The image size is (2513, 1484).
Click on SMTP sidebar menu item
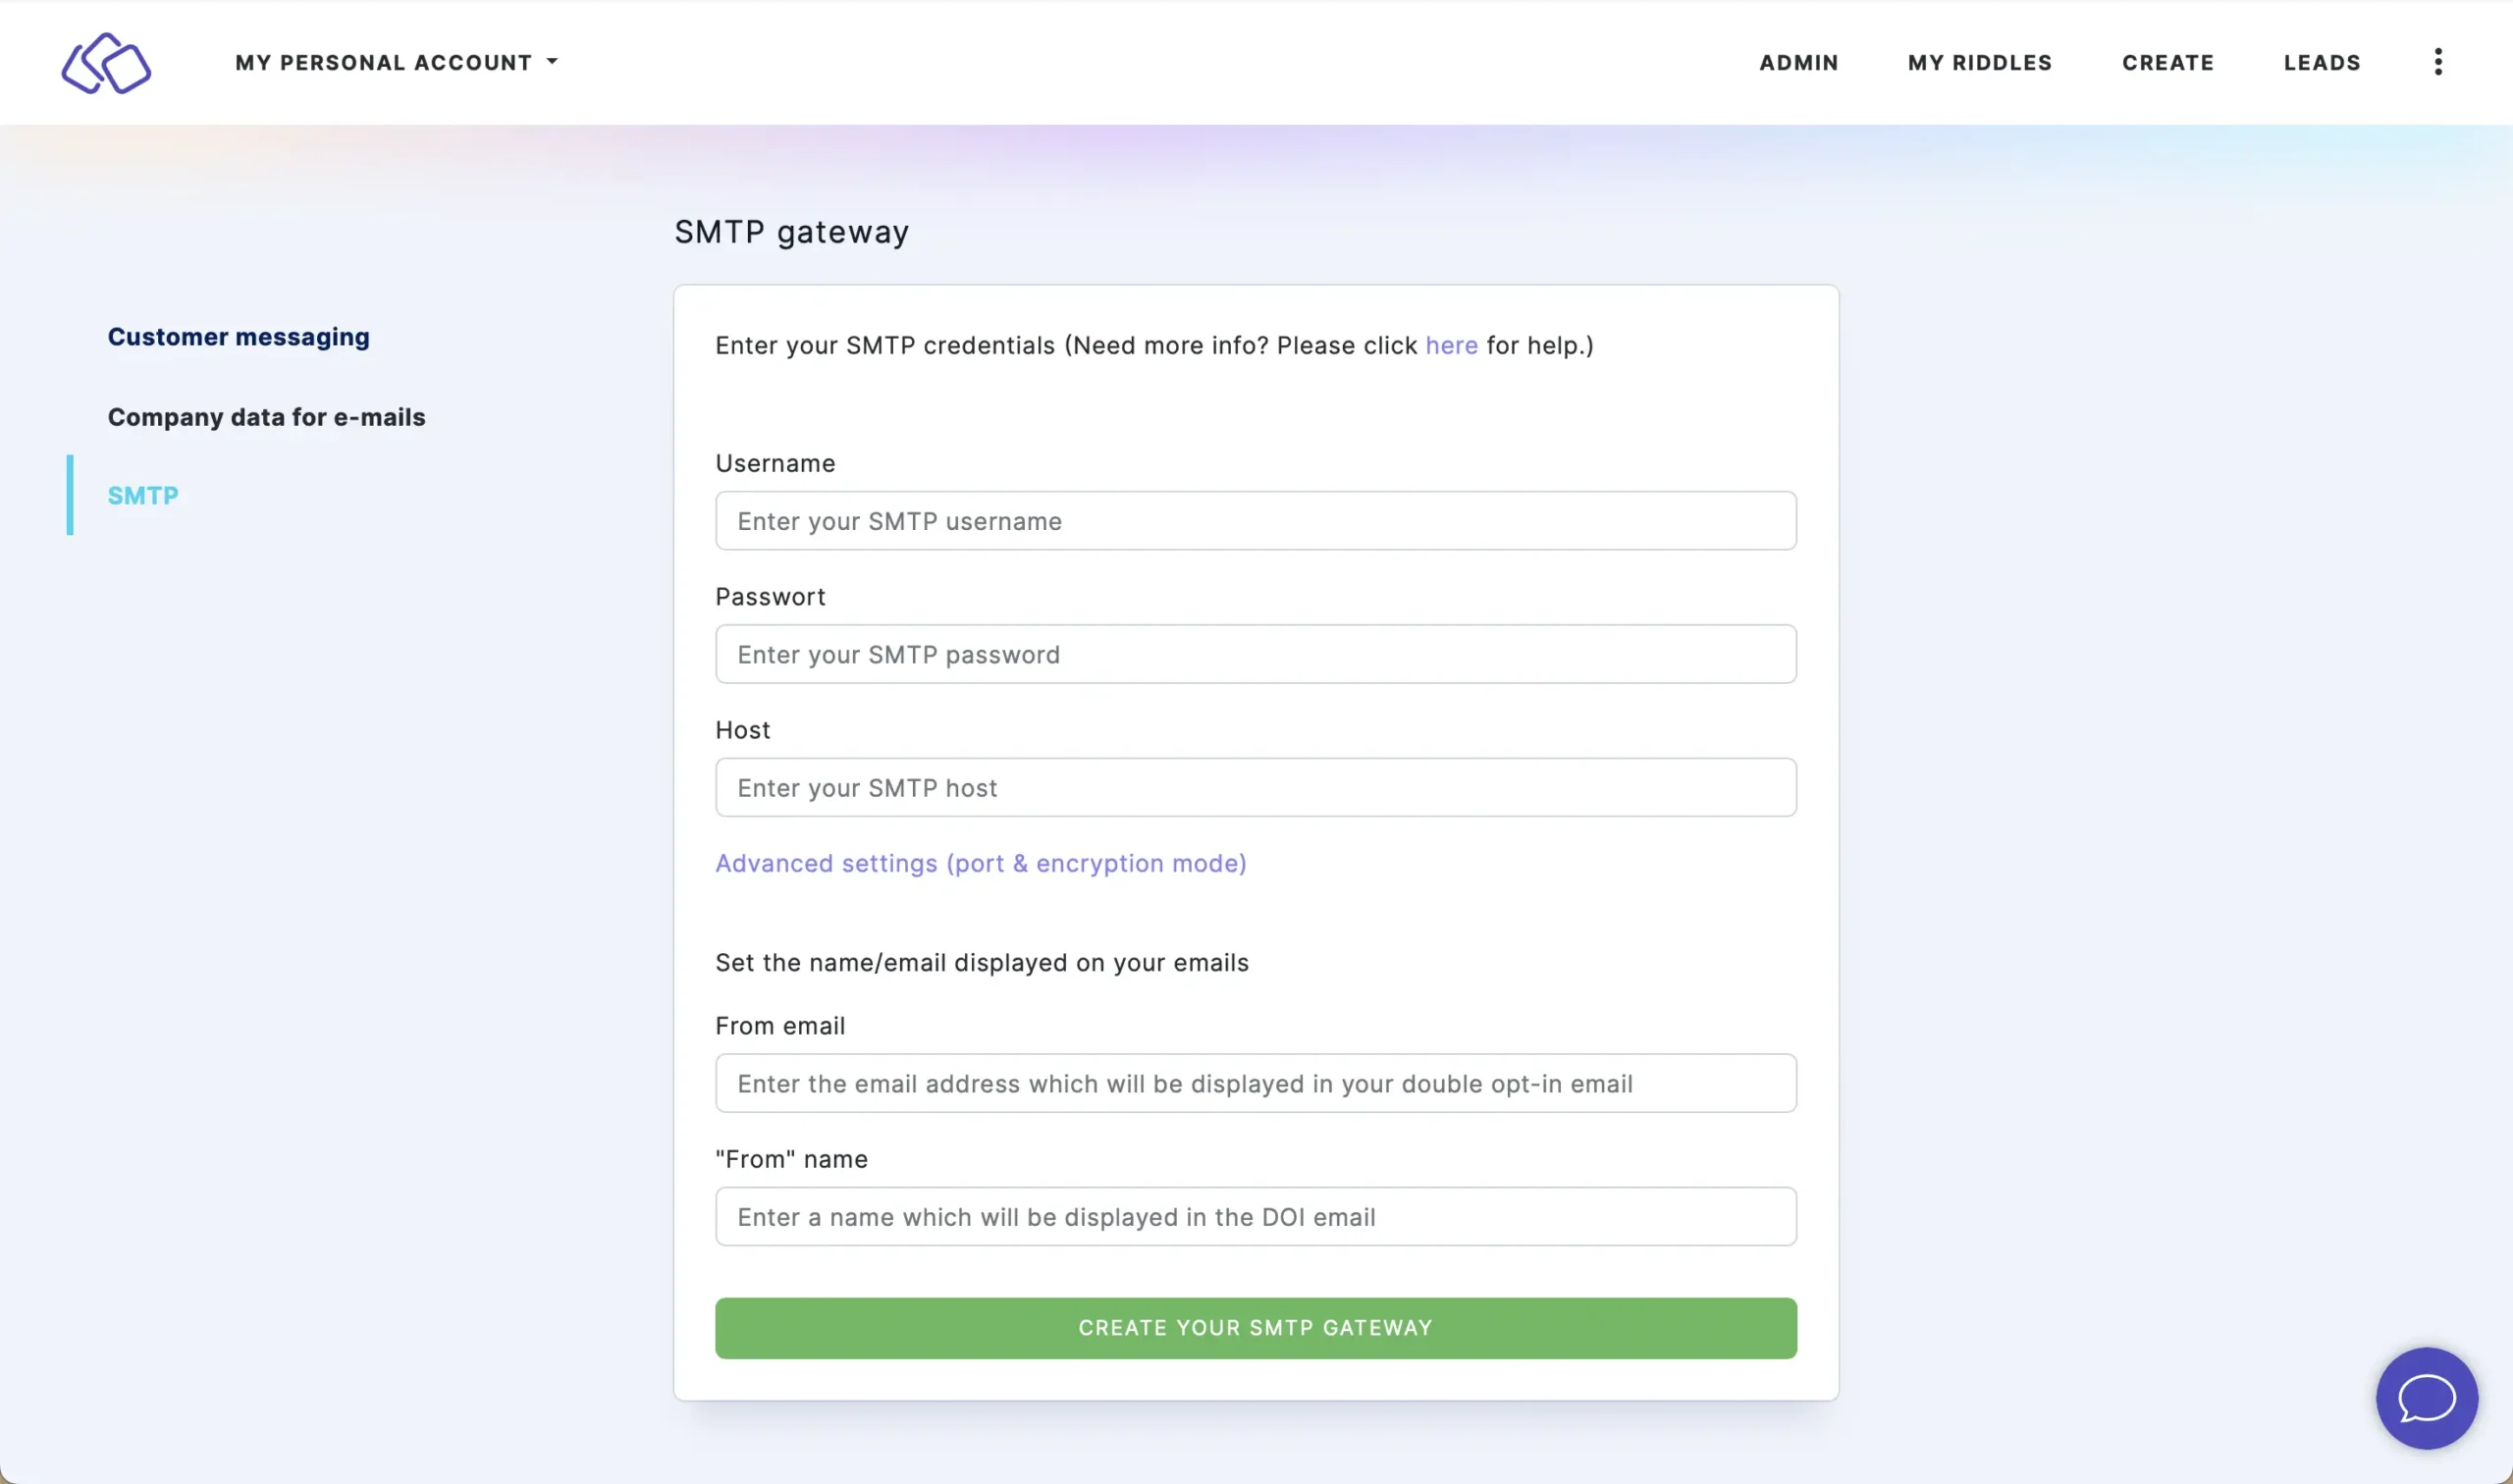click(x=143, y=495)
